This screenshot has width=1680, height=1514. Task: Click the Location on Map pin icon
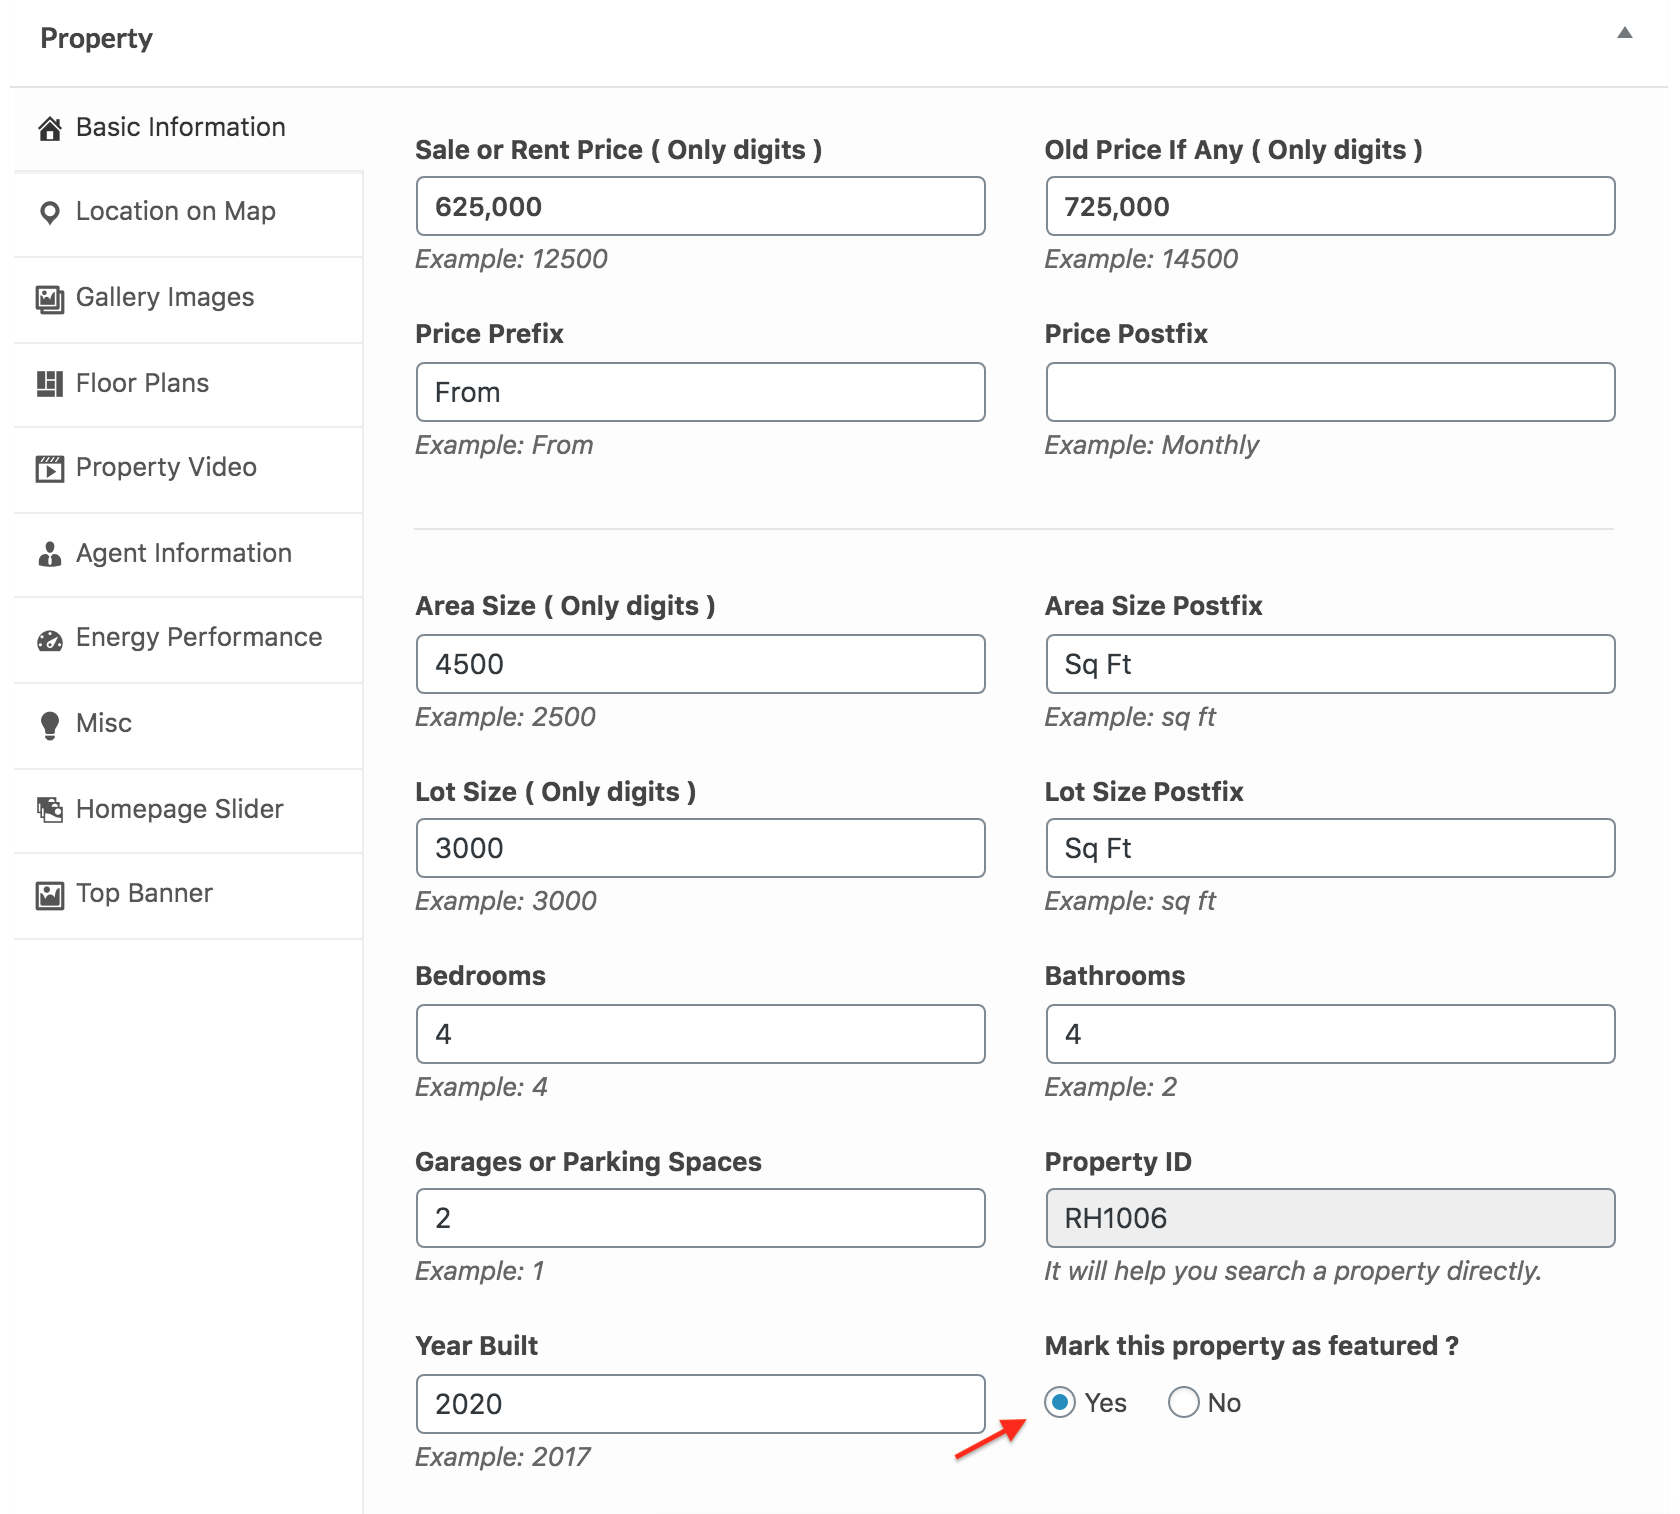click(x=50, y=213)
